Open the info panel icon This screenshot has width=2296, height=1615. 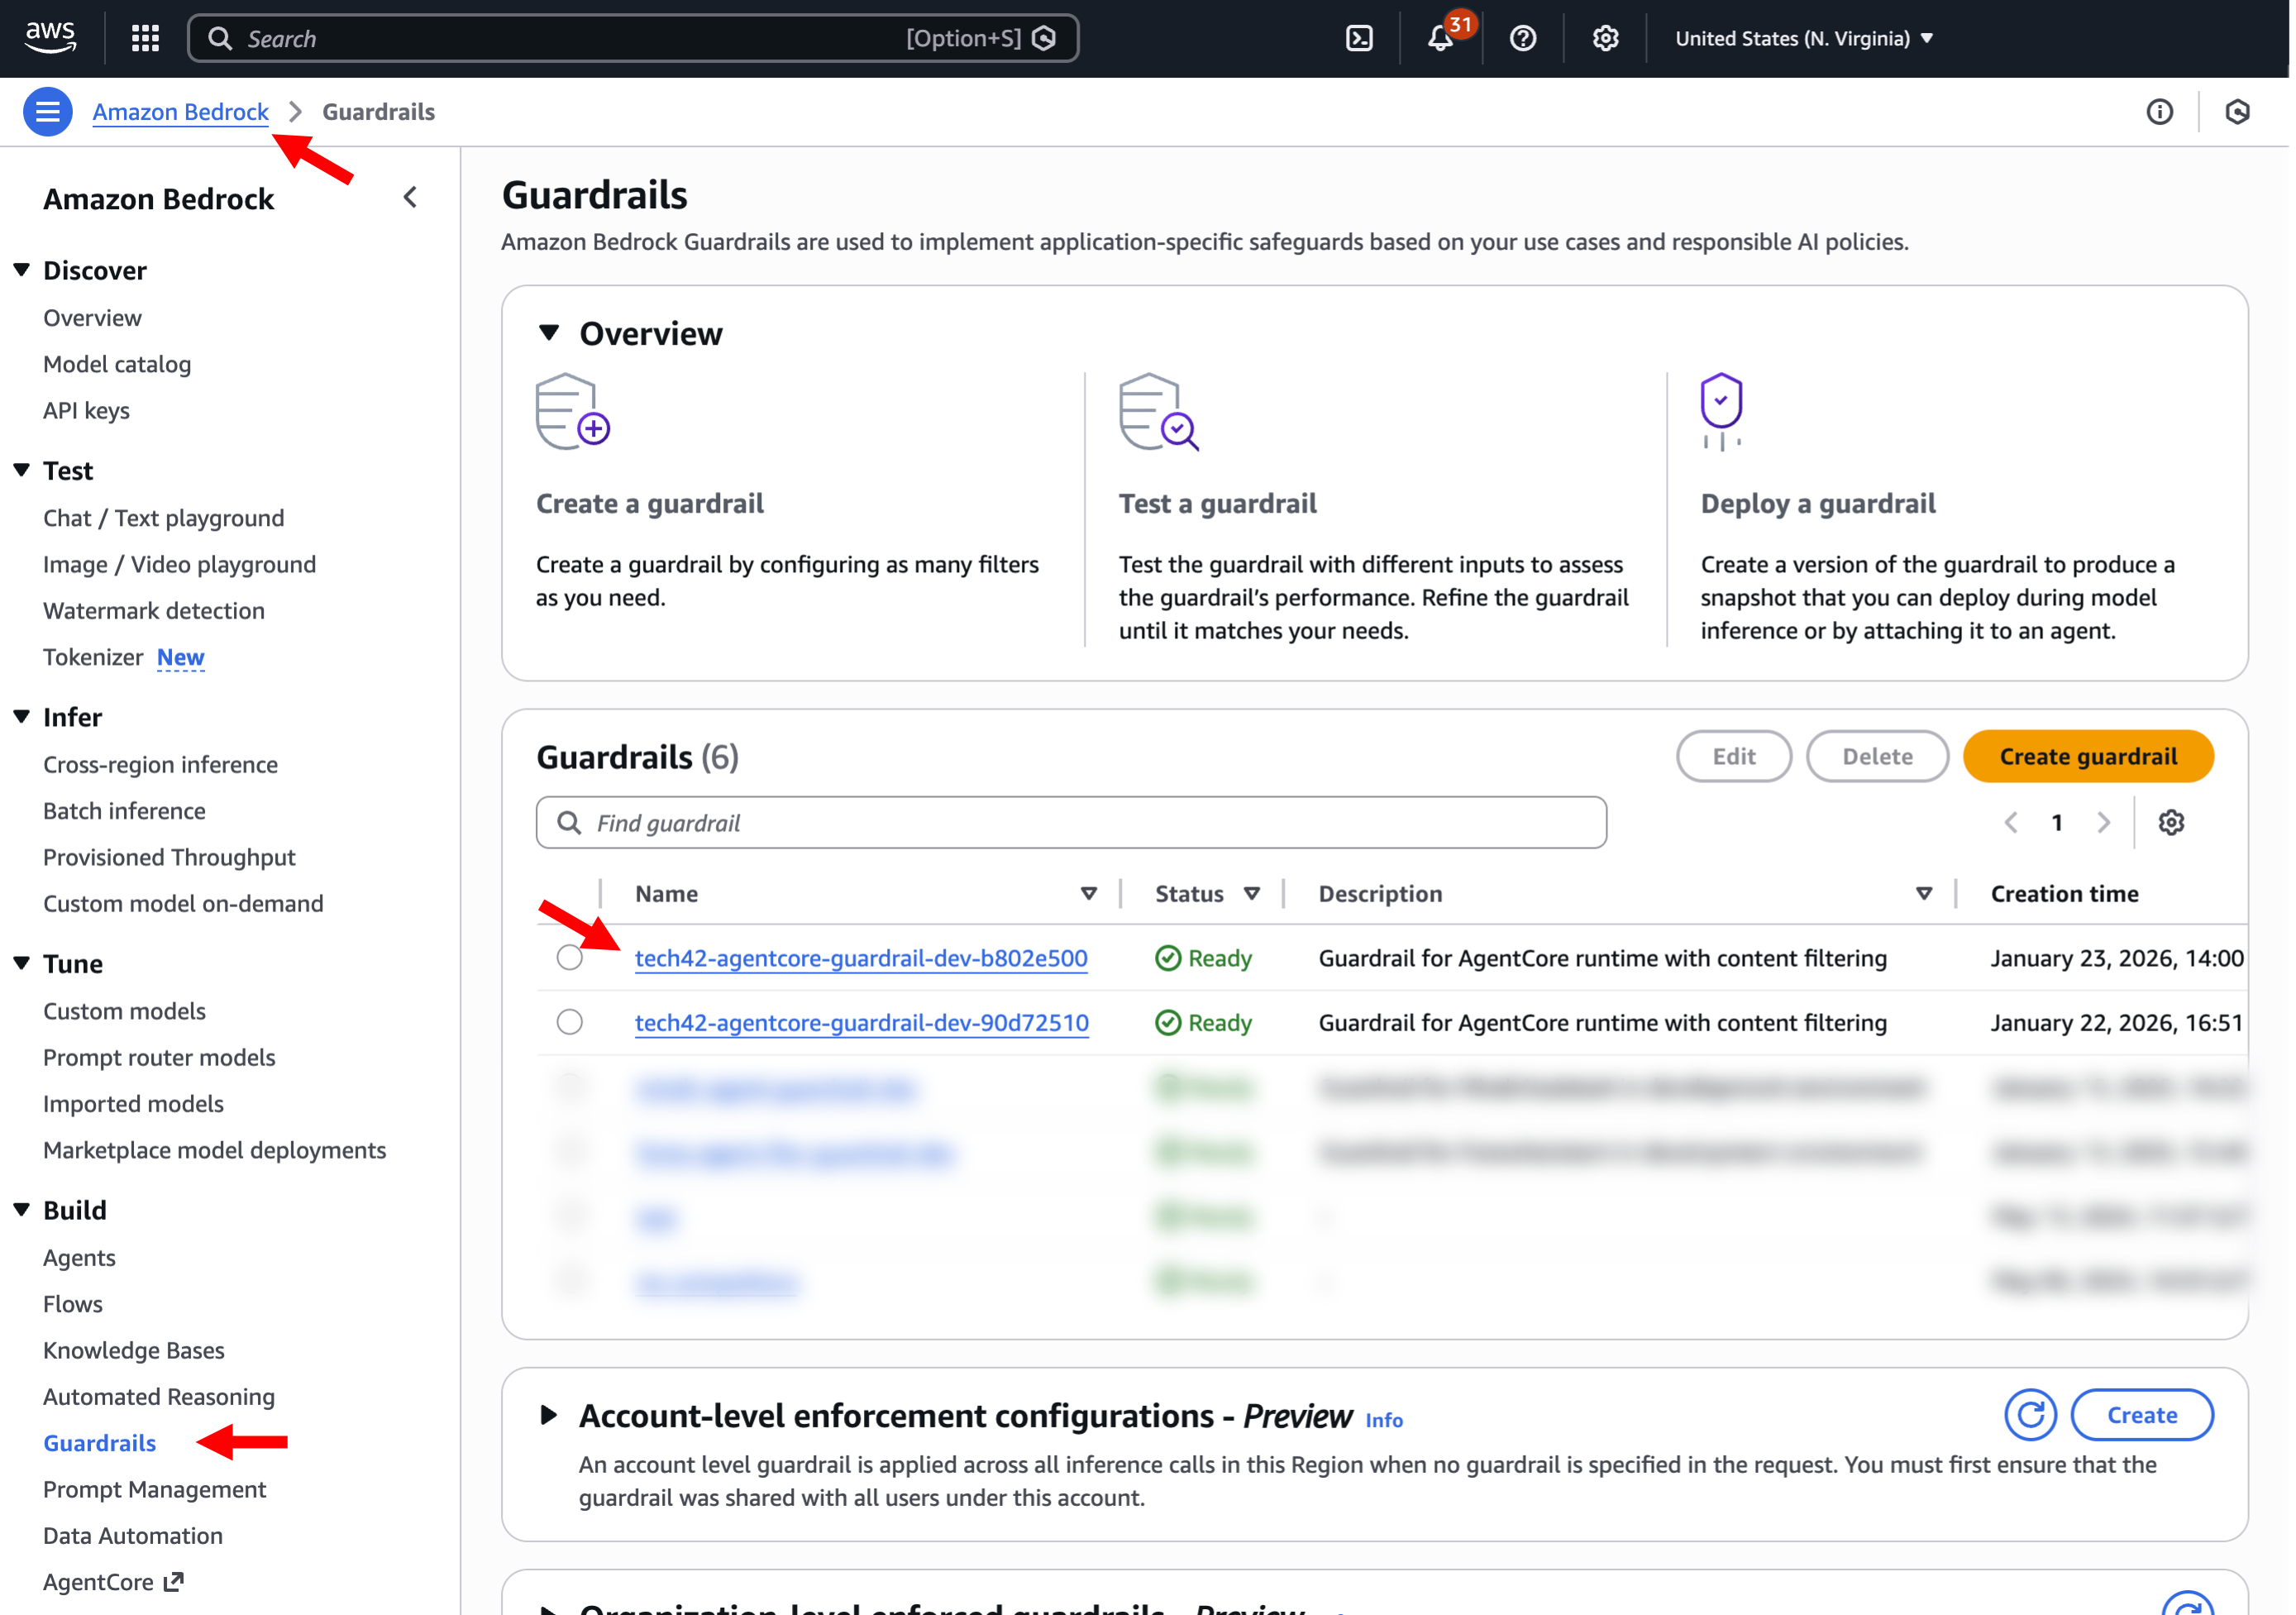[x=2160, y=111]
